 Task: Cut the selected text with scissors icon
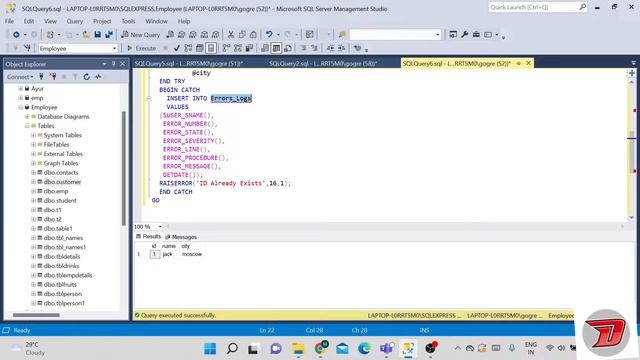pyautogui.click(x=231, y=35)
